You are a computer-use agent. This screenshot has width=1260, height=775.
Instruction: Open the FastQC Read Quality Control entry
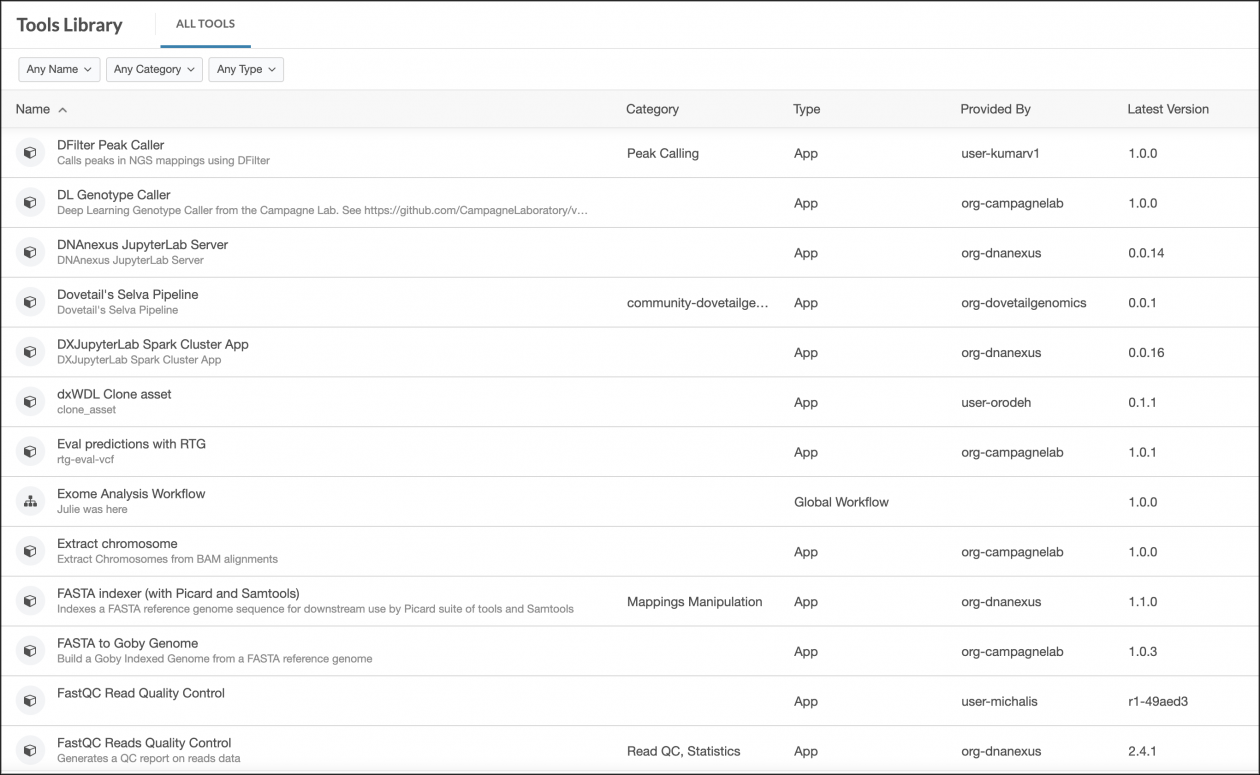coord(141,693)
